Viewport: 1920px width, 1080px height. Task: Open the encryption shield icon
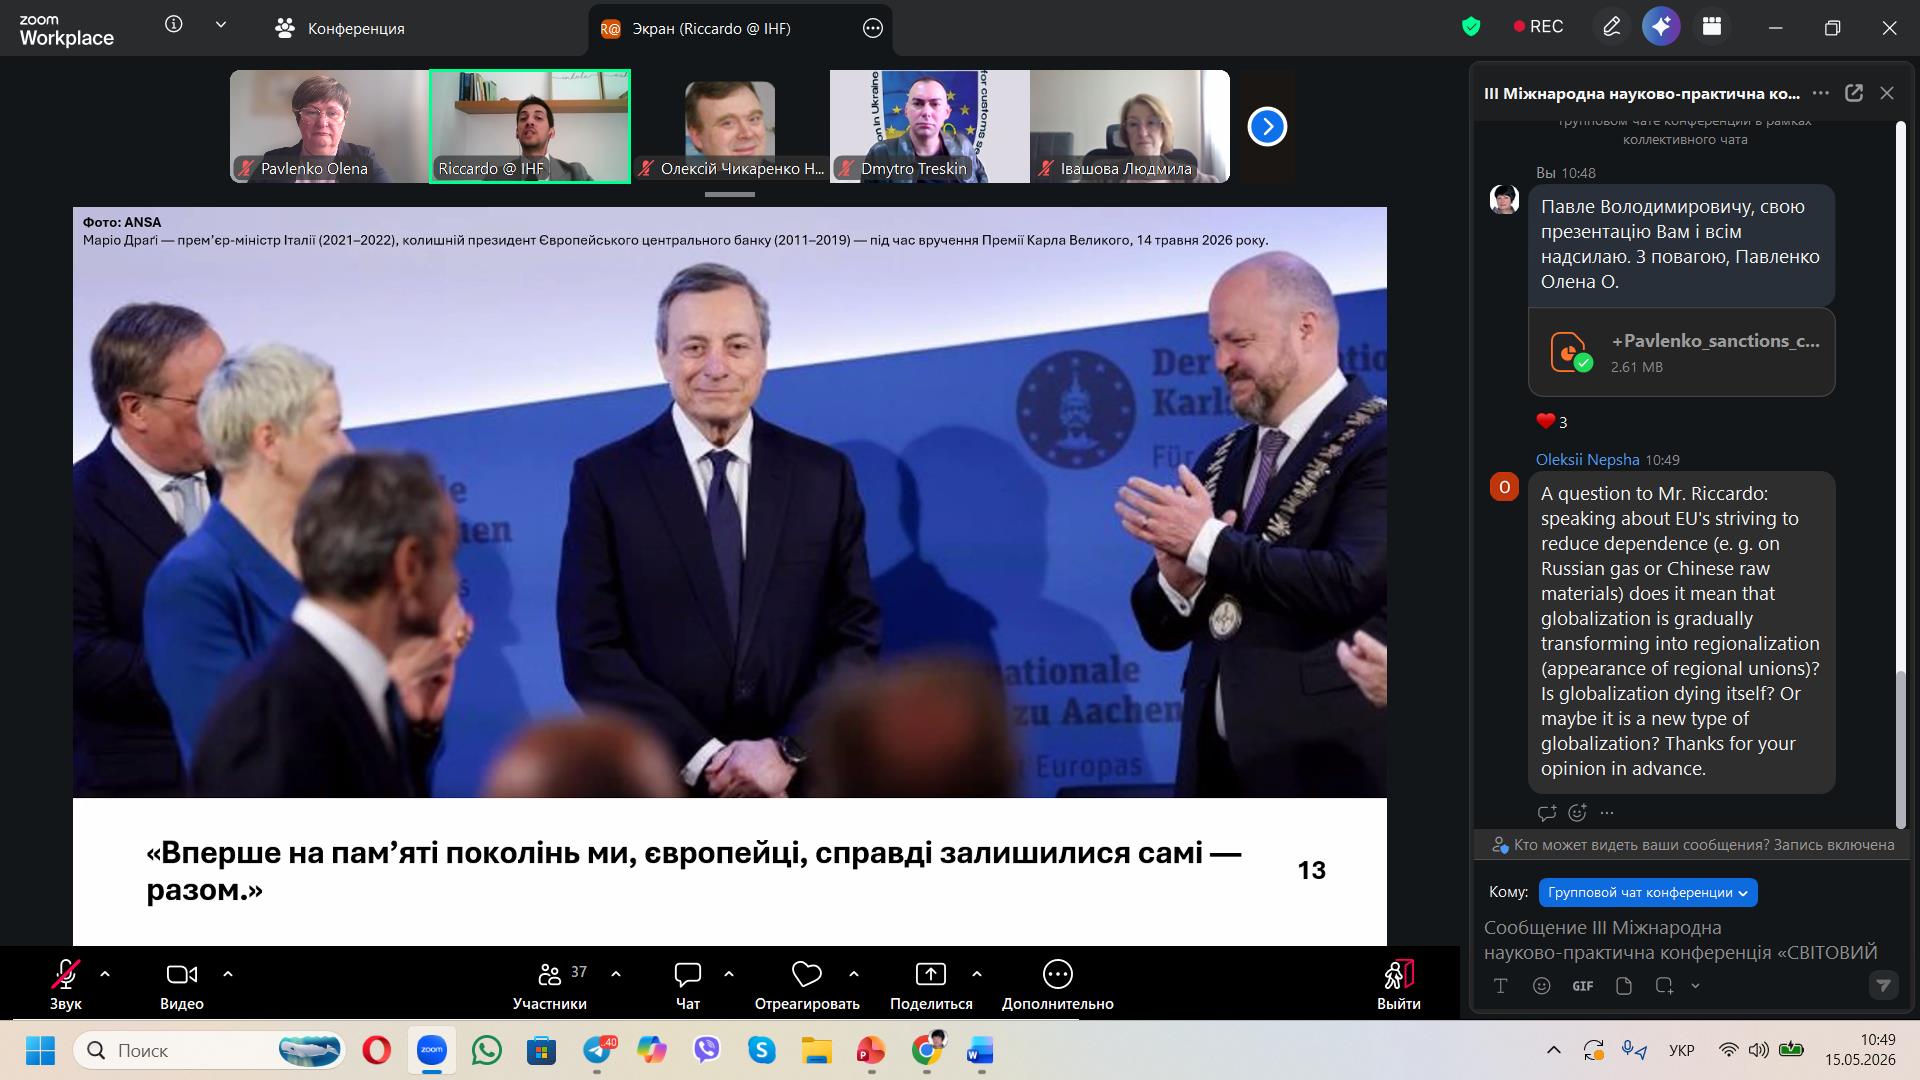(x=1471, y=27)
